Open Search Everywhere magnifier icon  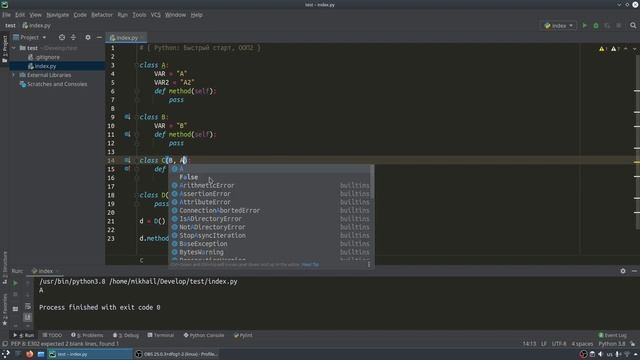[x=633, y=25]
